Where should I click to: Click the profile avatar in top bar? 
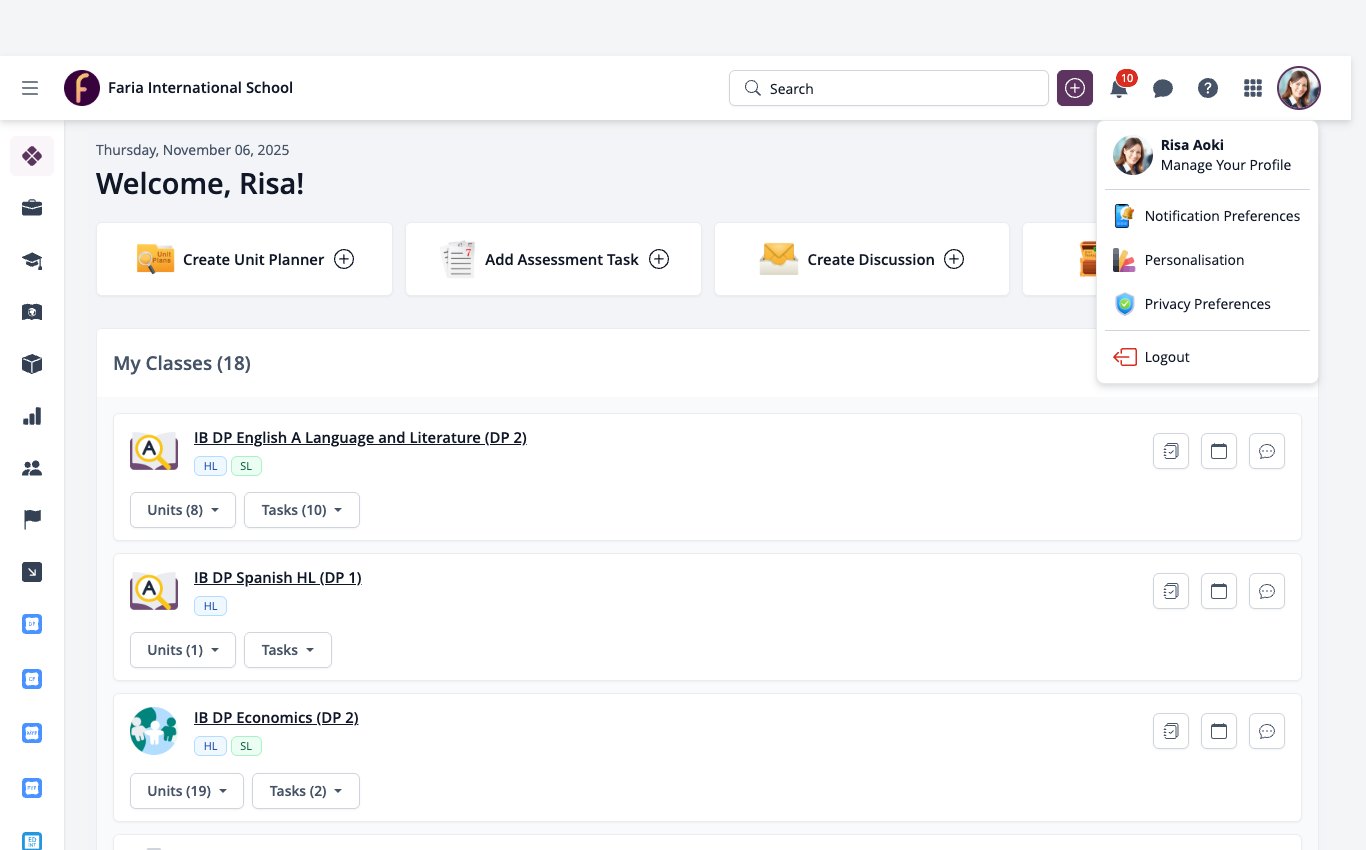1299,88
